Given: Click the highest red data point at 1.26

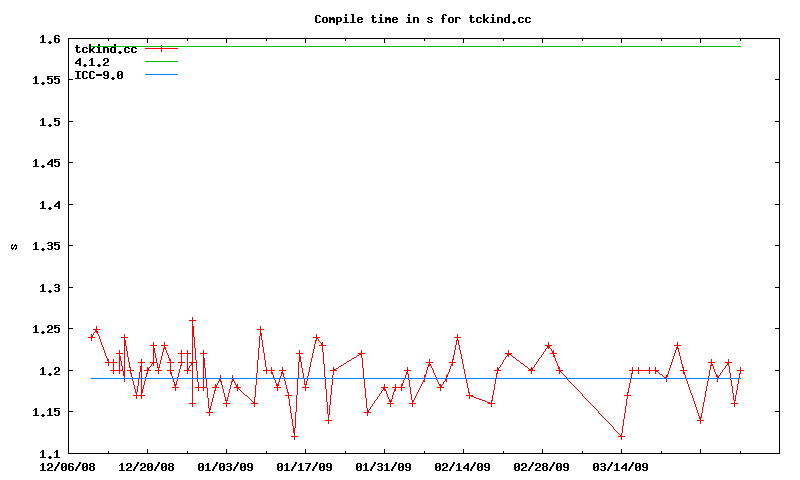Looking at the screenshot, I should (192, 321).
